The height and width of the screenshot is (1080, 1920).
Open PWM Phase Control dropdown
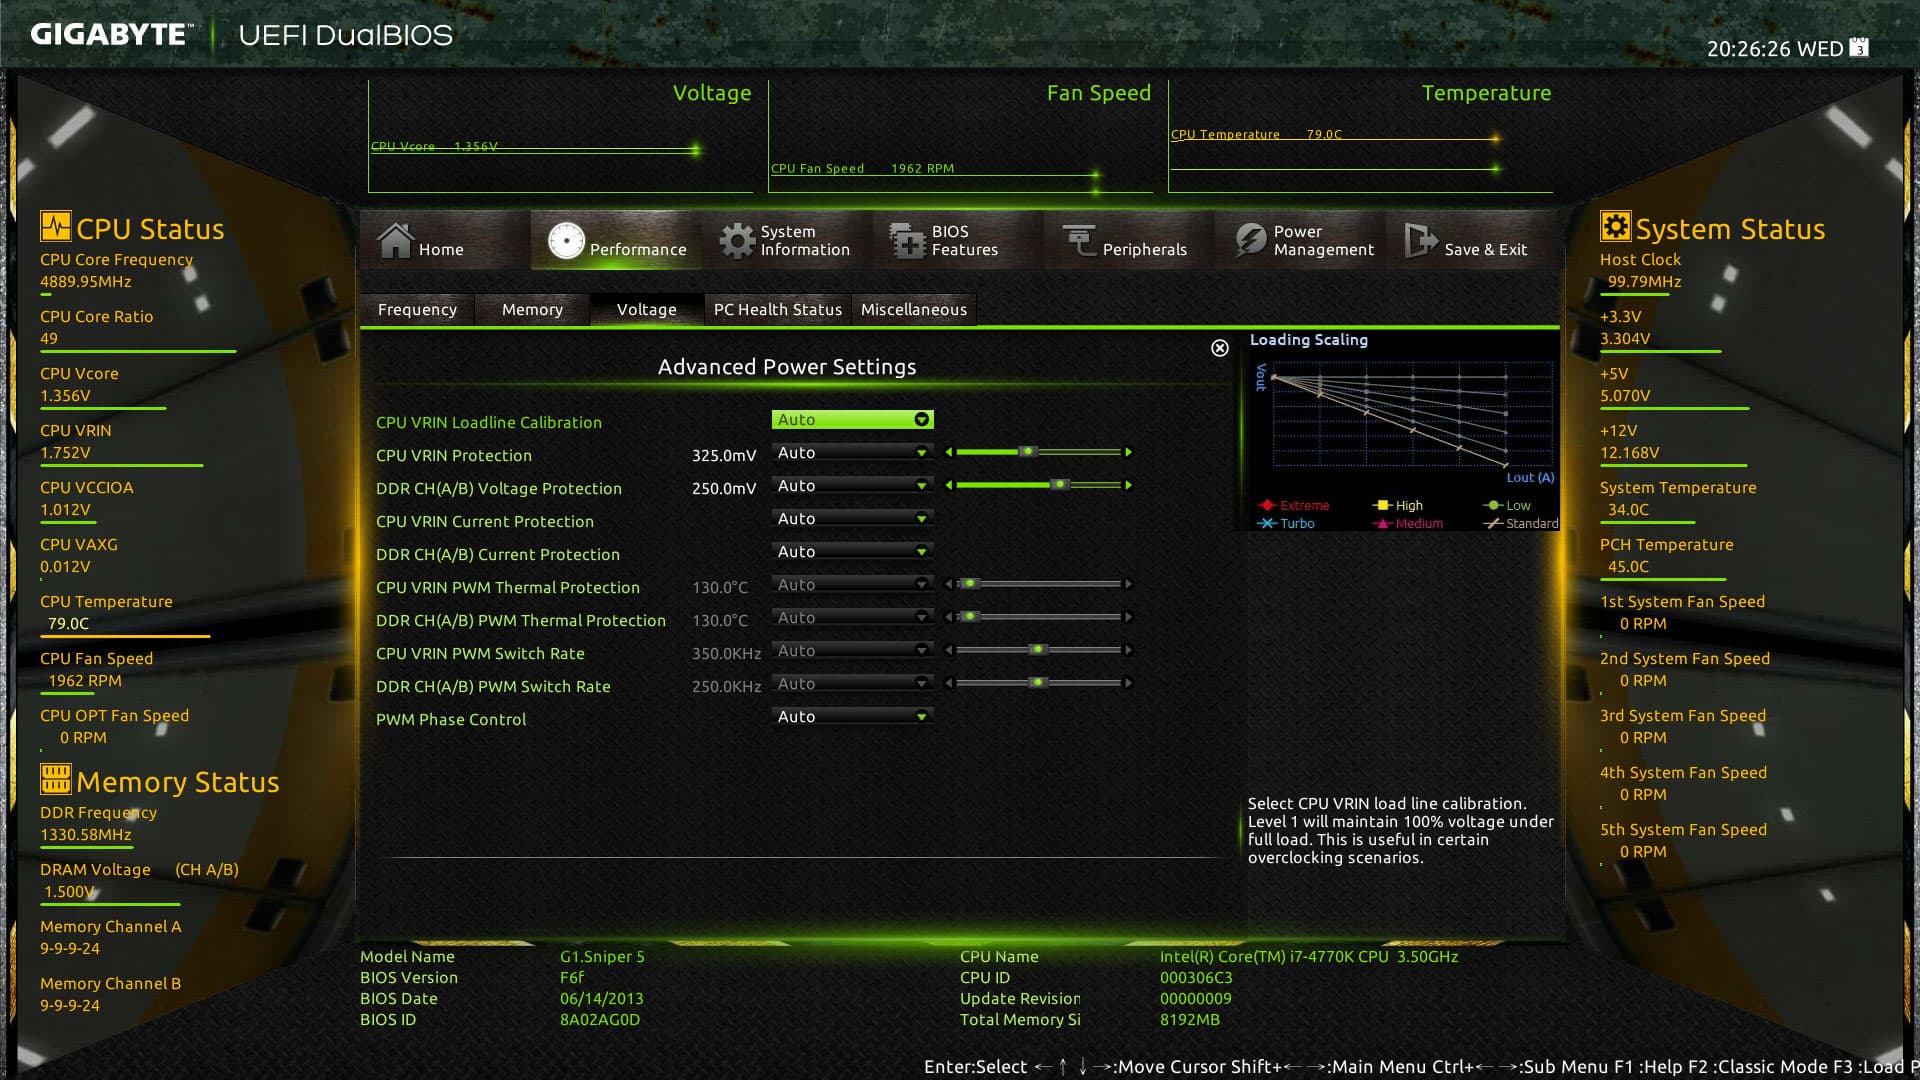click(852, 717)
